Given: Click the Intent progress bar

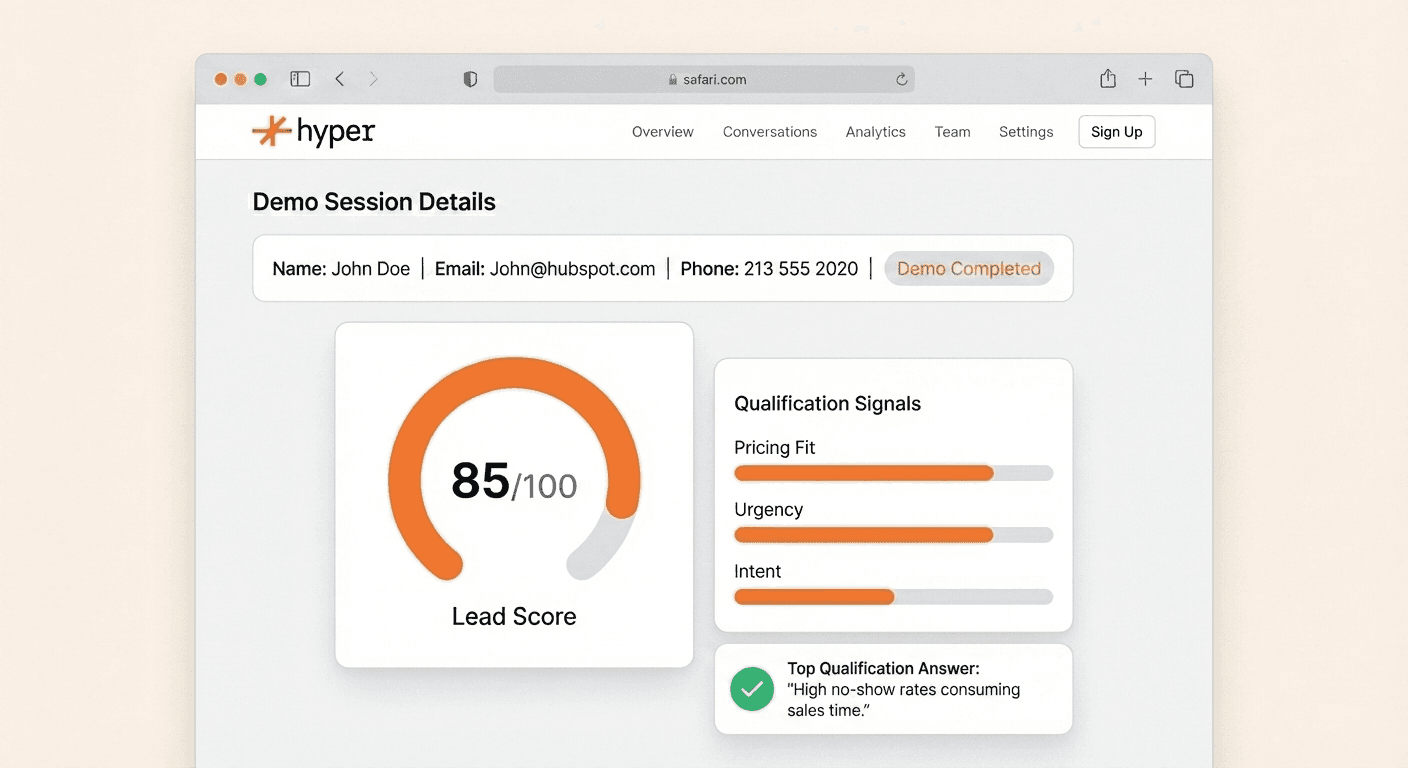Looking at the screenshot, I should (x=893, y=597).
